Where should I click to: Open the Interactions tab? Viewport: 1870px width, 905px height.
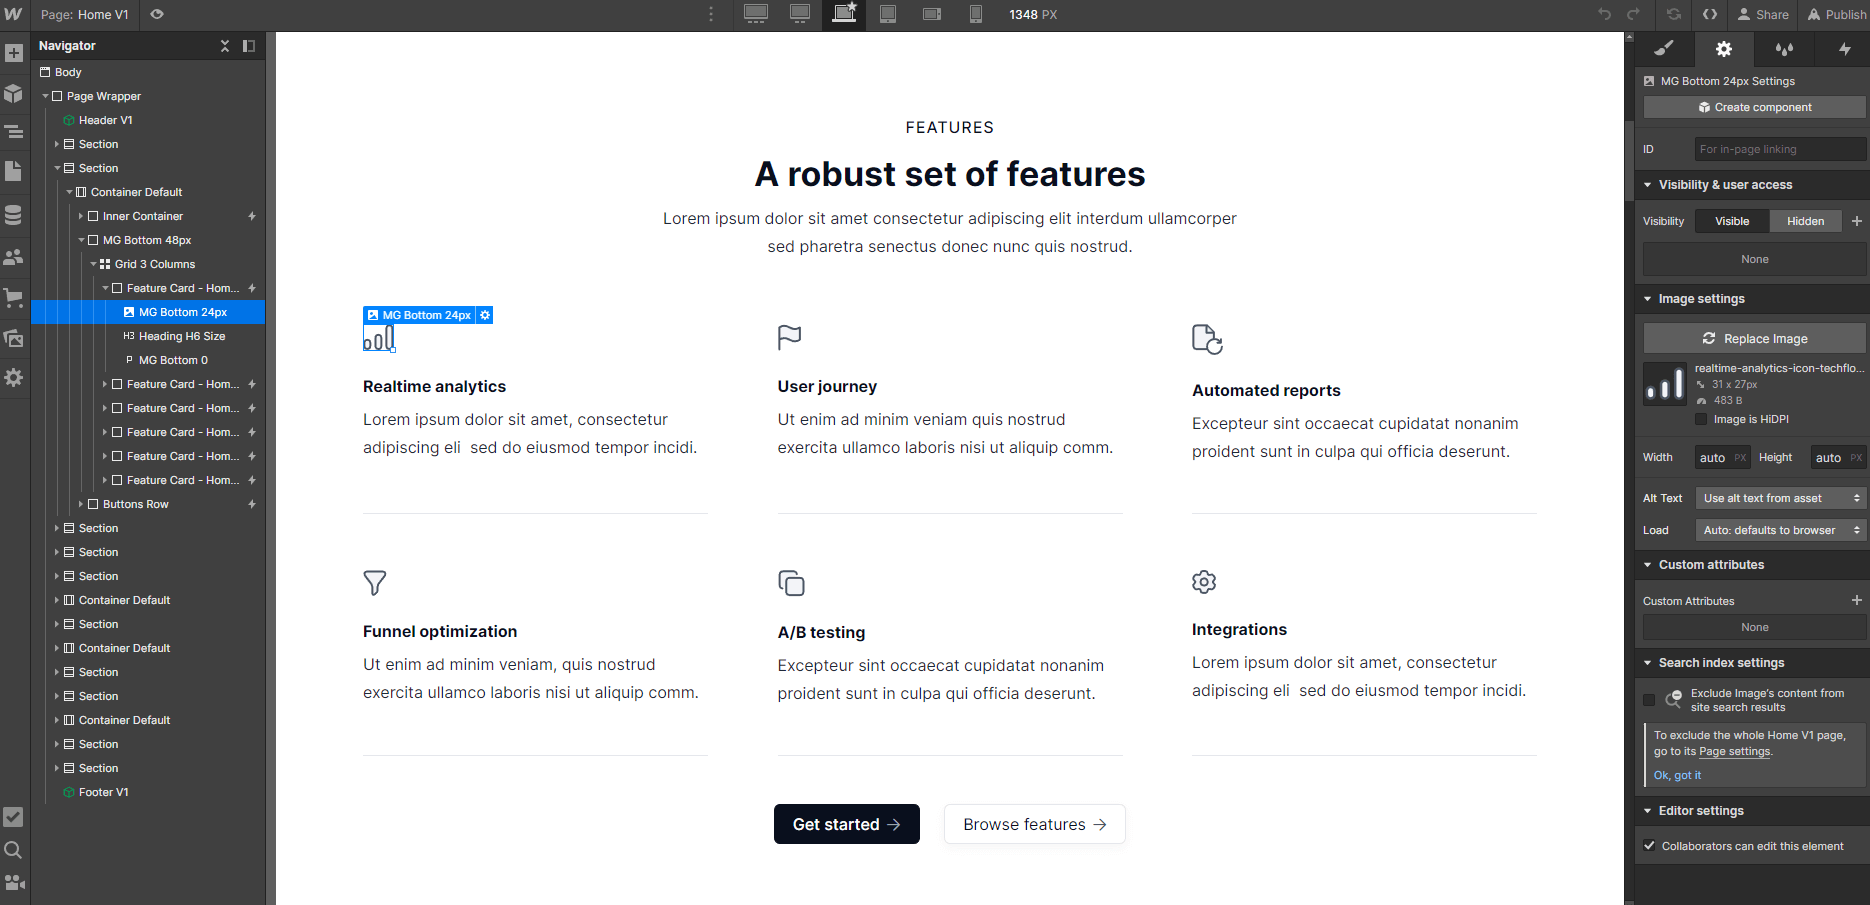coord(1844,48)
